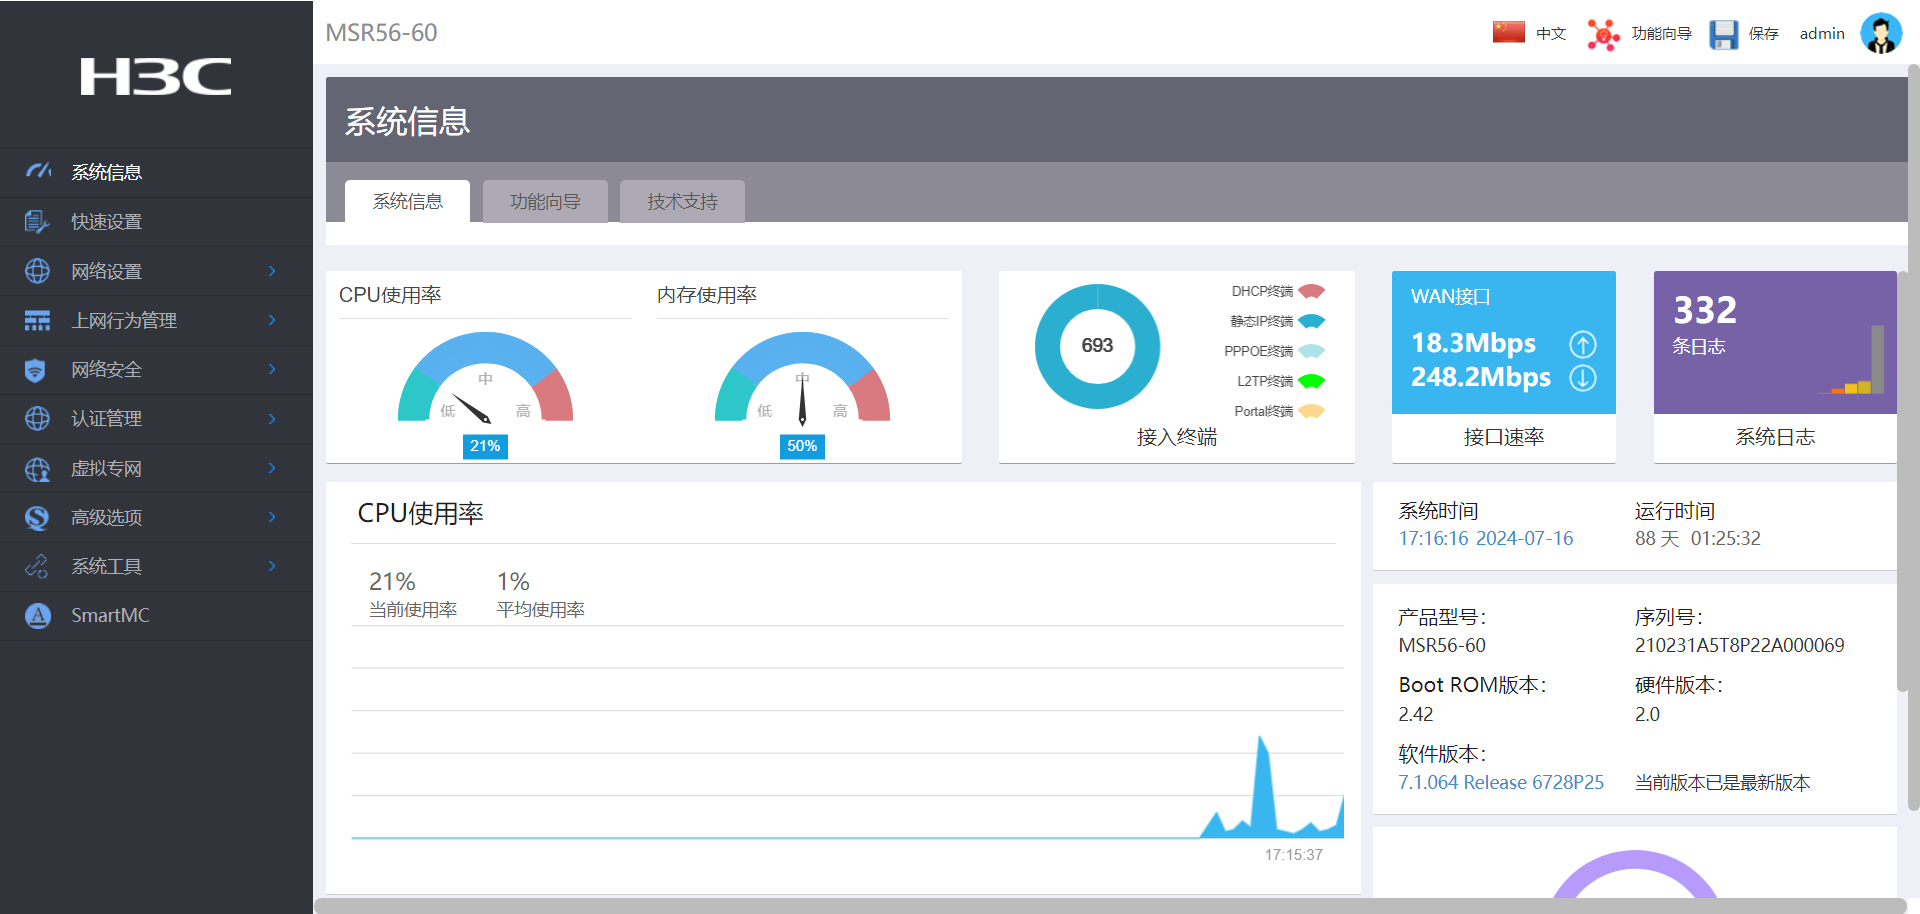This screenshot has height=914, width=1920.
Task: Open software version 7.1.064 Release 6728P25
Action: pos(1501,782)
